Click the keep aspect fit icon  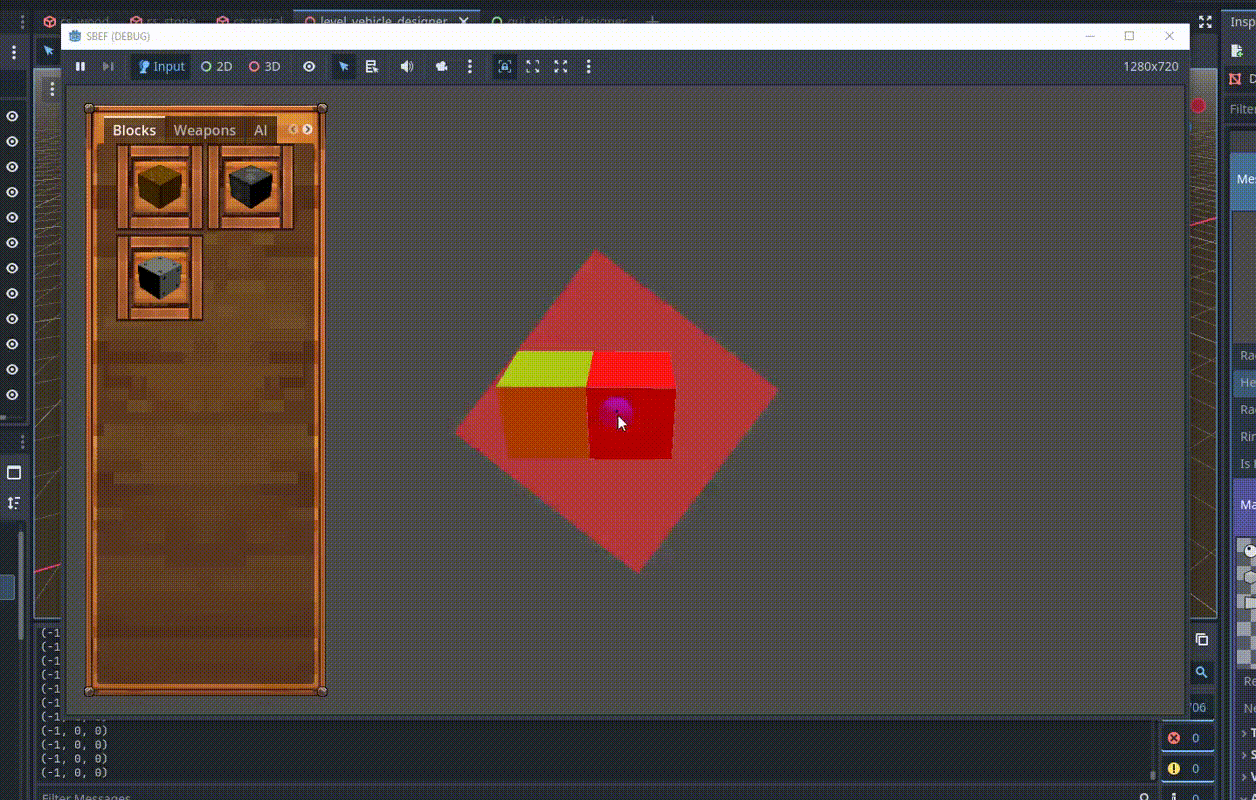(505, 67)
